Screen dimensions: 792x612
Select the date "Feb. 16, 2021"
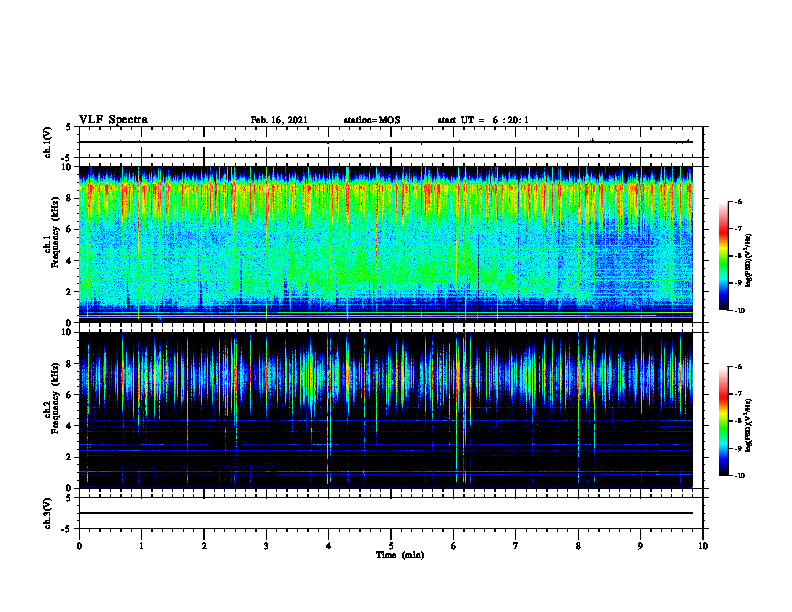(279, 120)
